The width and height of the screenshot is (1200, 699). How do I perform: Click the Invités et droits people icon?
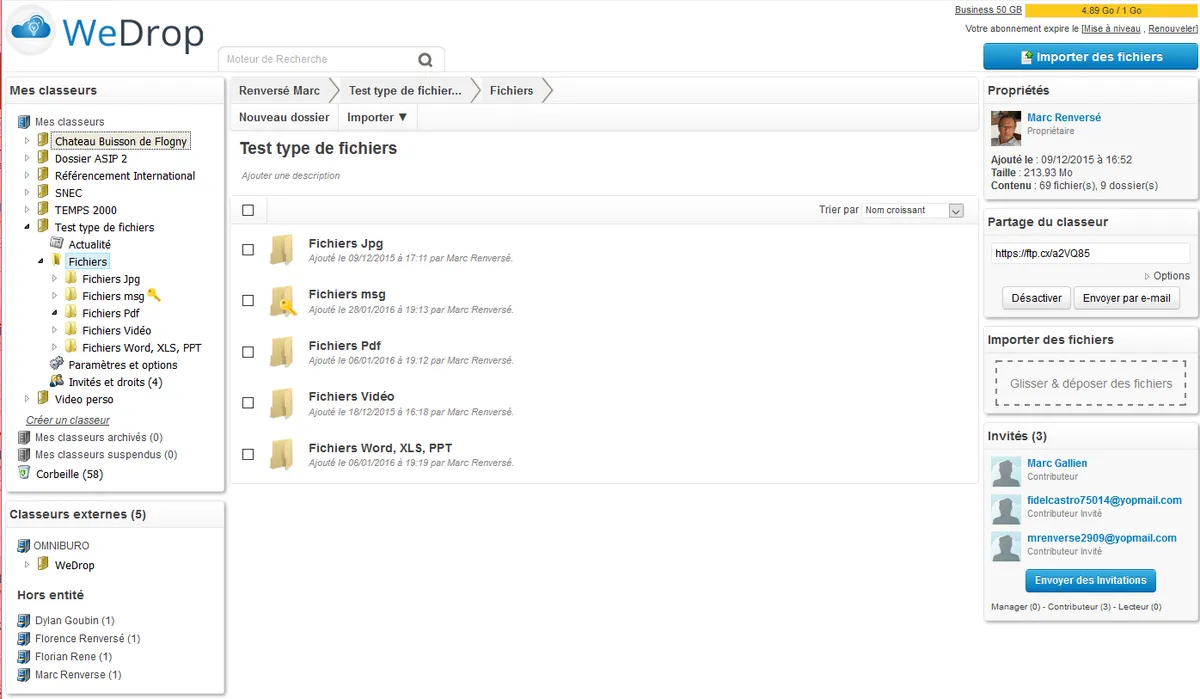pos(57,381)
